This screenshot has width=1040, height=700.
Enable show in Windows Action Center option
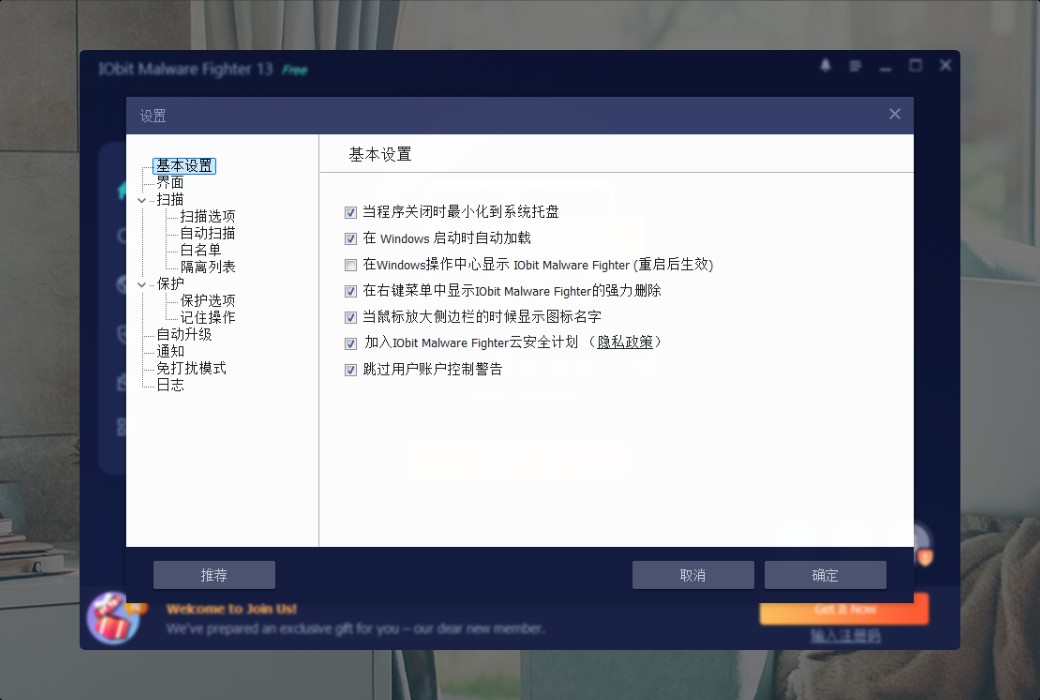pos(351,265)
